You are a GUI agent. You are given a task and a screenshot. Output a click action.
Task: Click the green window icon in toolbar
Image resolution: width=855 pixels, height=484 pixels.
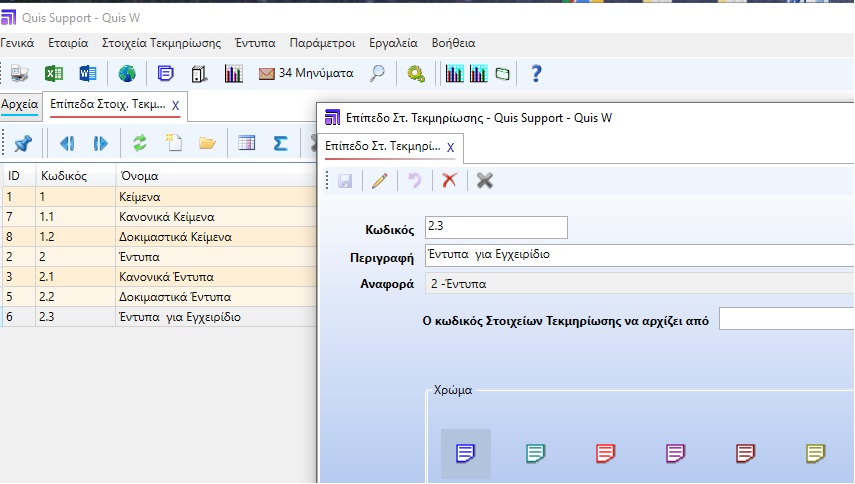click(x=502, y=74)
